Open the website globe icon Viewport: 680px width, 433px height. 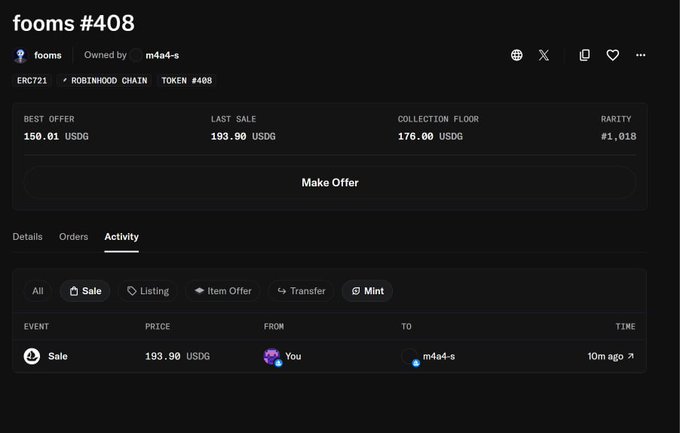coord(517,55)
